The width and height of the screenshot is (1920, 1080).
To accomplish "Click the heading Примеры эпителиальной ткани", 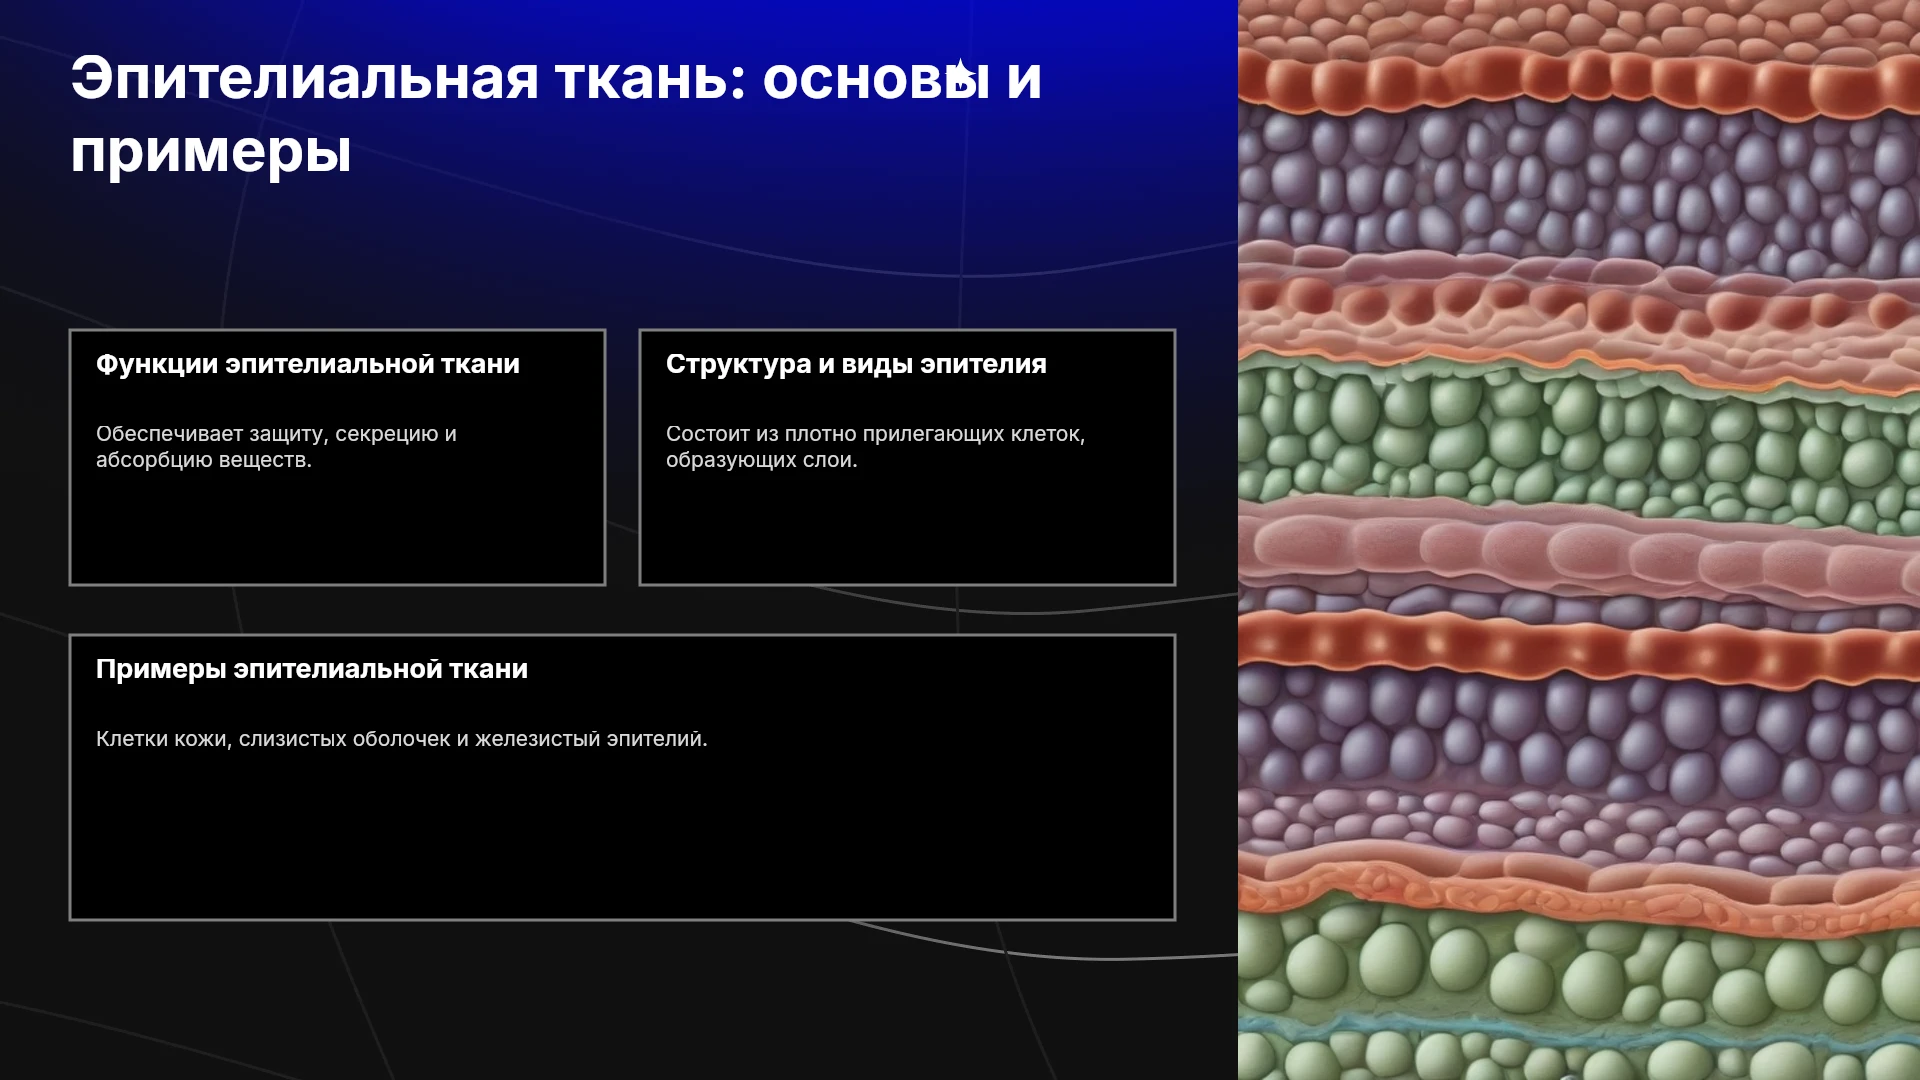I will (x=312, y=669).
